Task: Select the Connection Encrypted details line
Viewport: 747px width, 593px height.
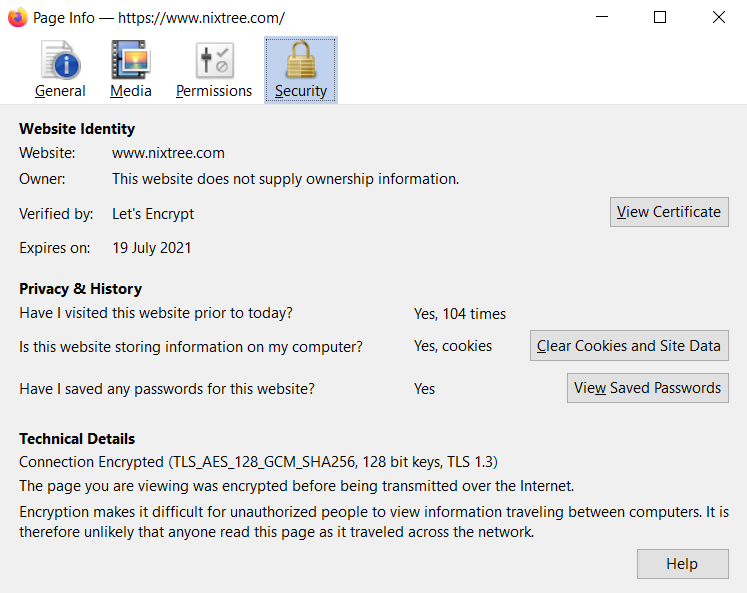Action: (x=258, y=462)
